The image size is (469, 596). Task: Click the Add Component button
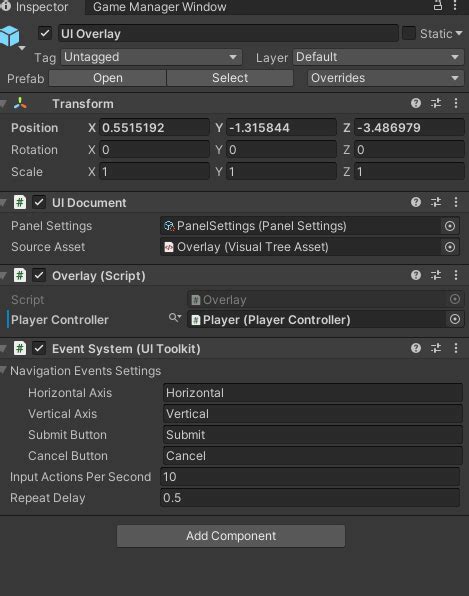[x=231, y=536]
